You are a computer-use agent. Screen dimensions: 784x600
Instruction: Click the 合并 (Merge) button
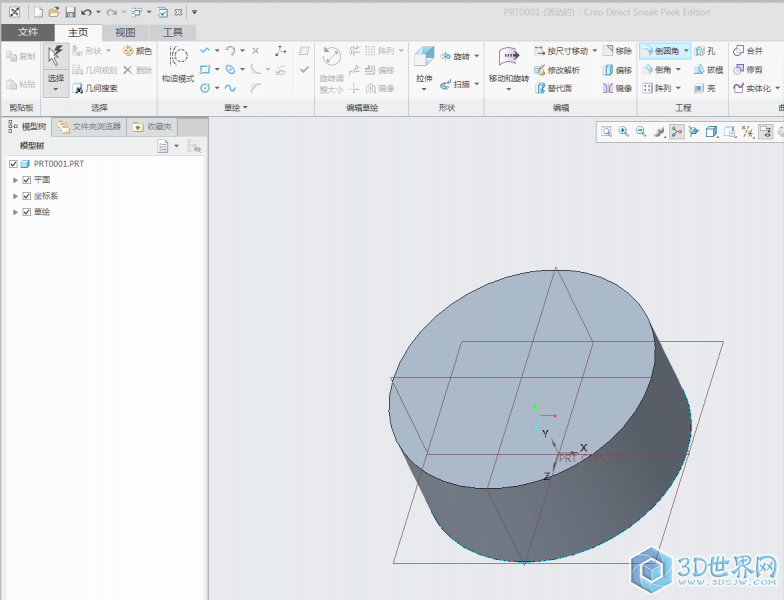tap(747, 51)
